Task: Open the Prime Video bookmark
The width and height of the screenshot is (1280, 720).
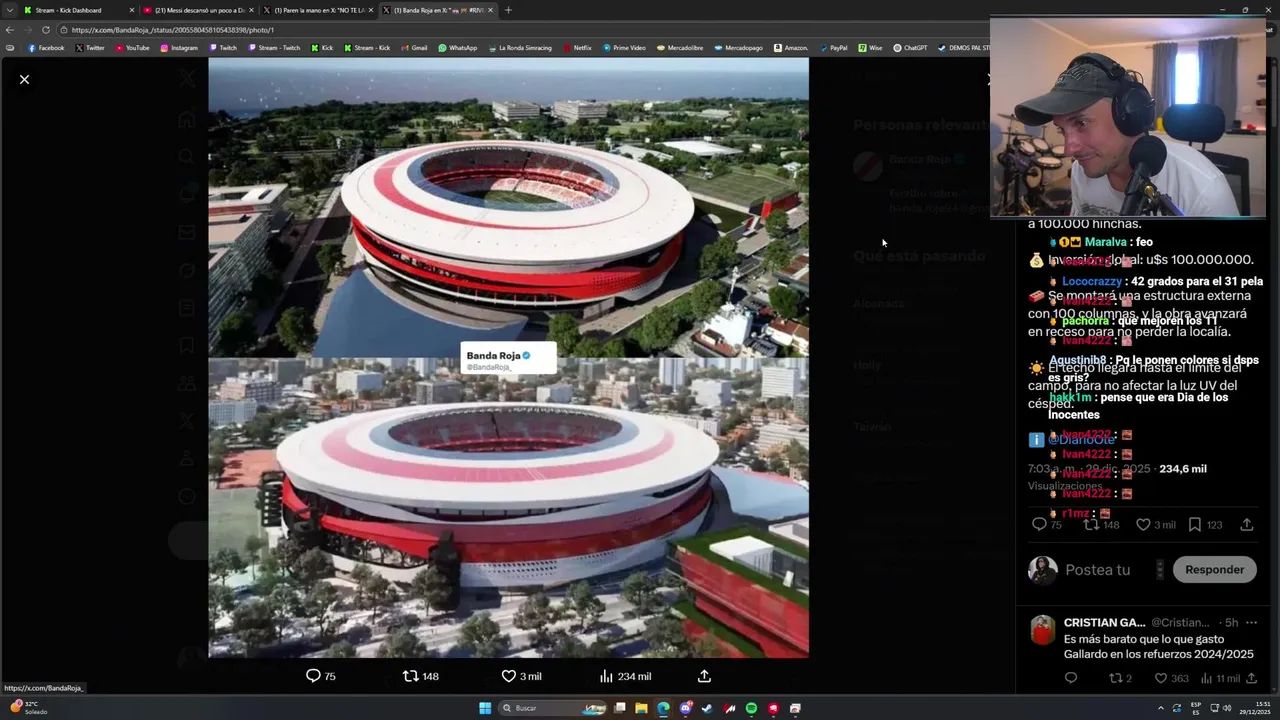Action: click(624, 48)
